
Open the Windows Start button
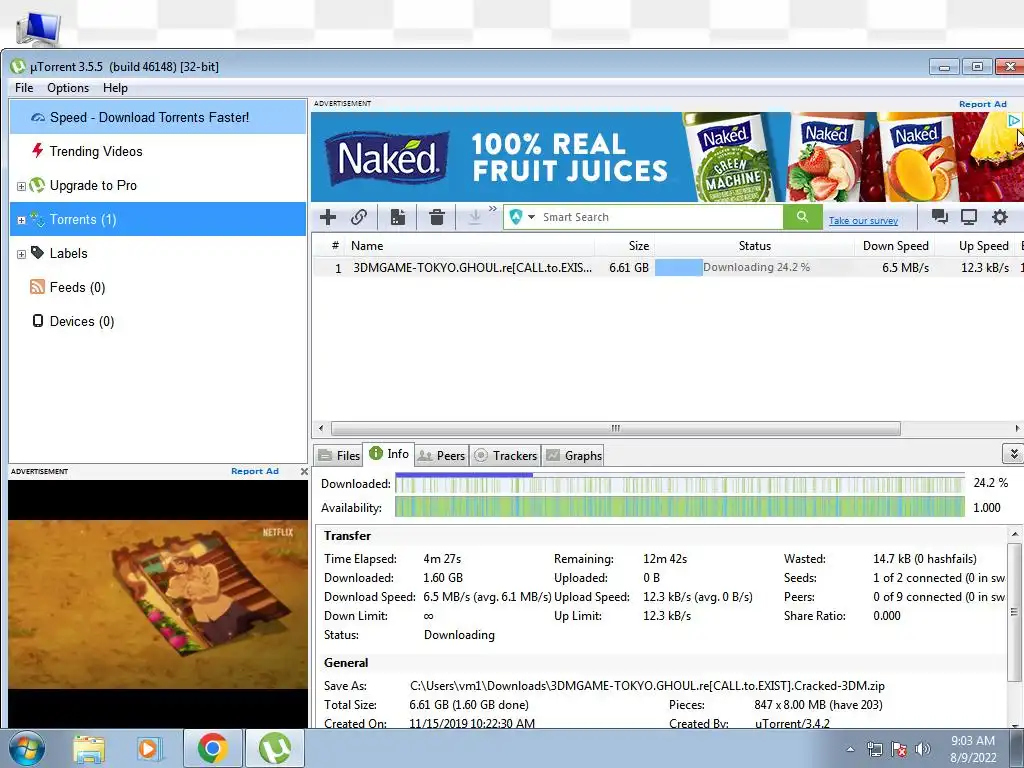27,748
